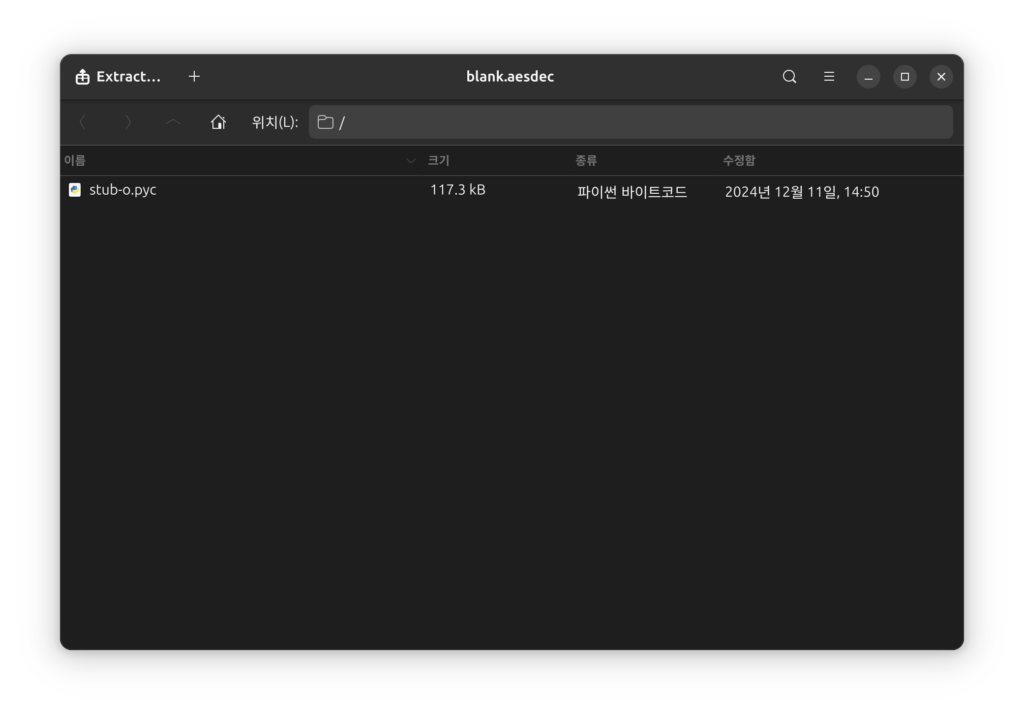The height and width of the screenshot is (716, 1024).
Task: Go back with the left arrow
Action: (x=82, y=122)
